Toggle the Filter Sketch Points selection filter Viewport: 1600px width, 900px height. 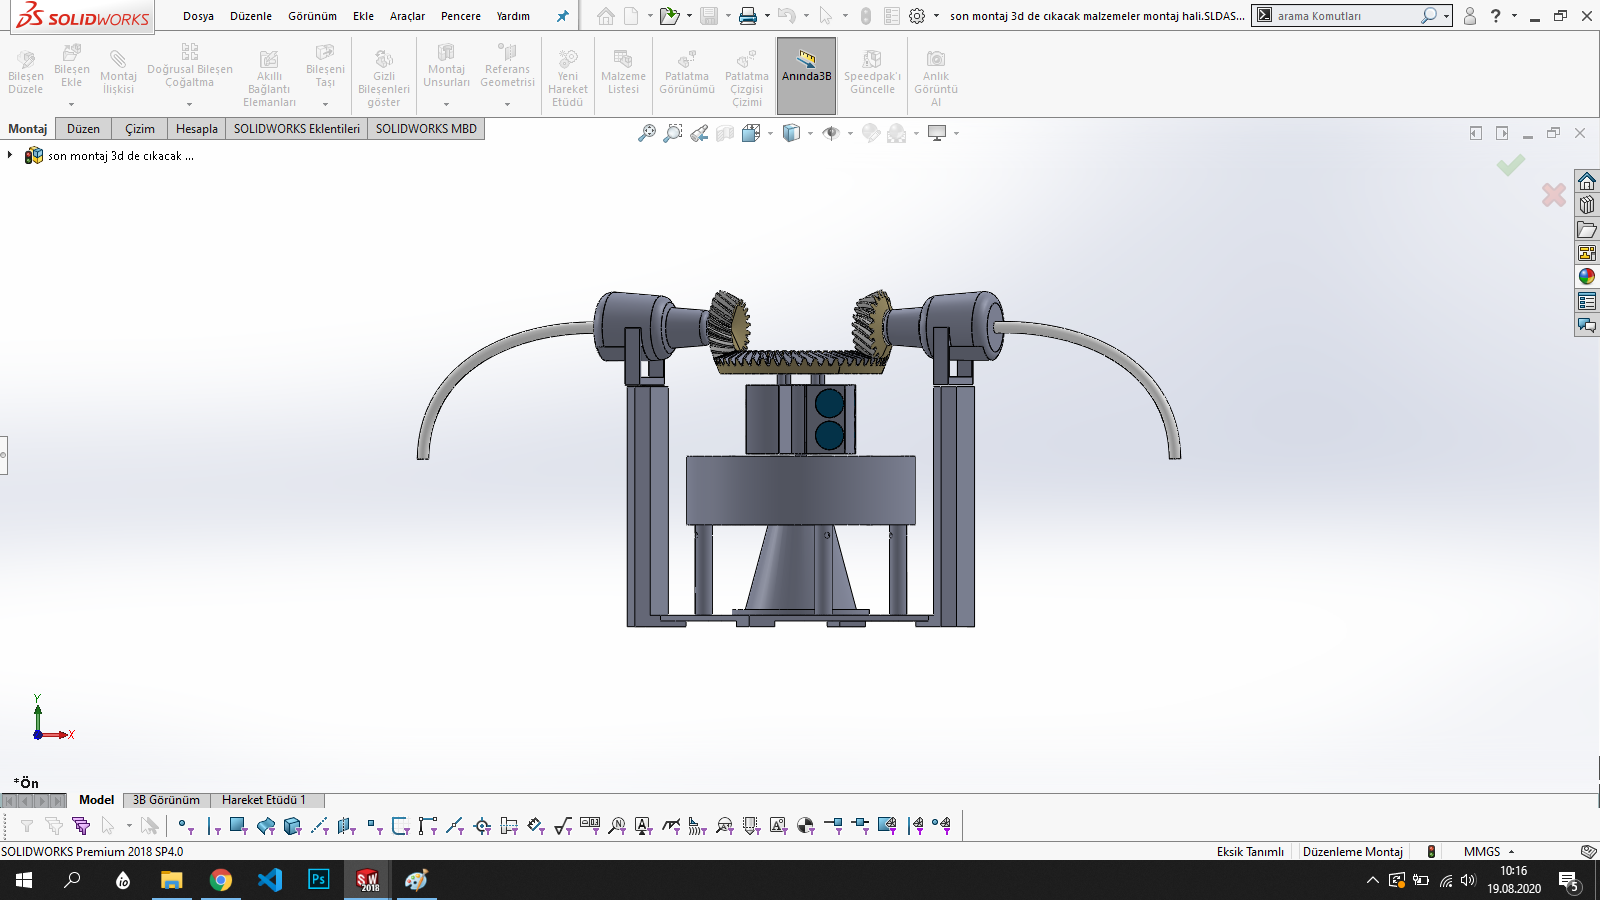pyautogui.click(x=374, y=826)
